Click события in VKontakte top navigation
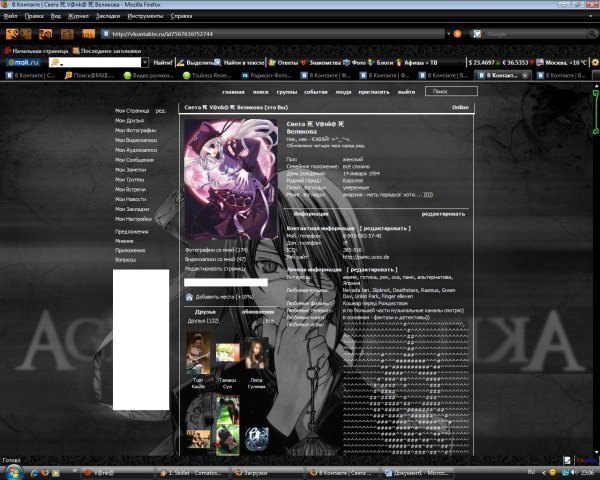 (x=316, y=92)
